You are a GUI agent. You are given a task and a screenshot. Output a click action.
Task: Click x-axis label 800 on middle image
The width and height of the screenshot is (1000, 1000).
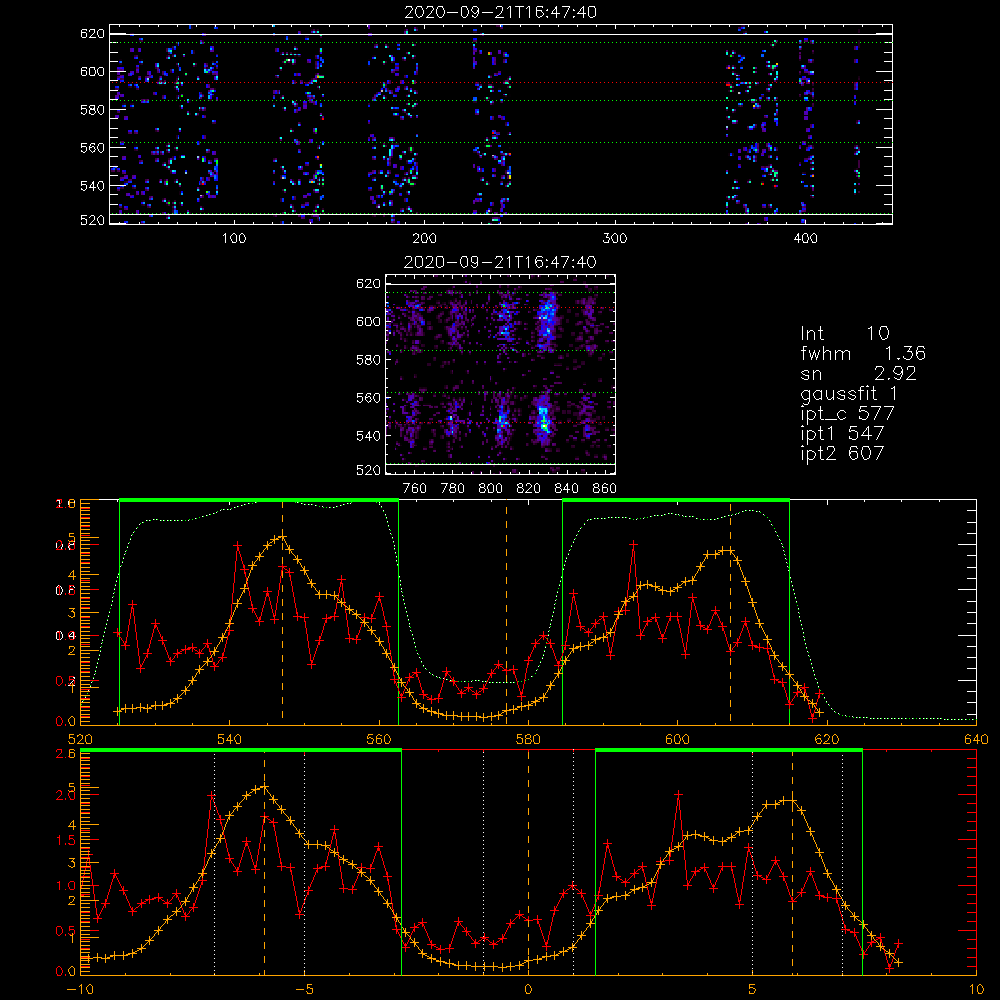click(490, 489)
